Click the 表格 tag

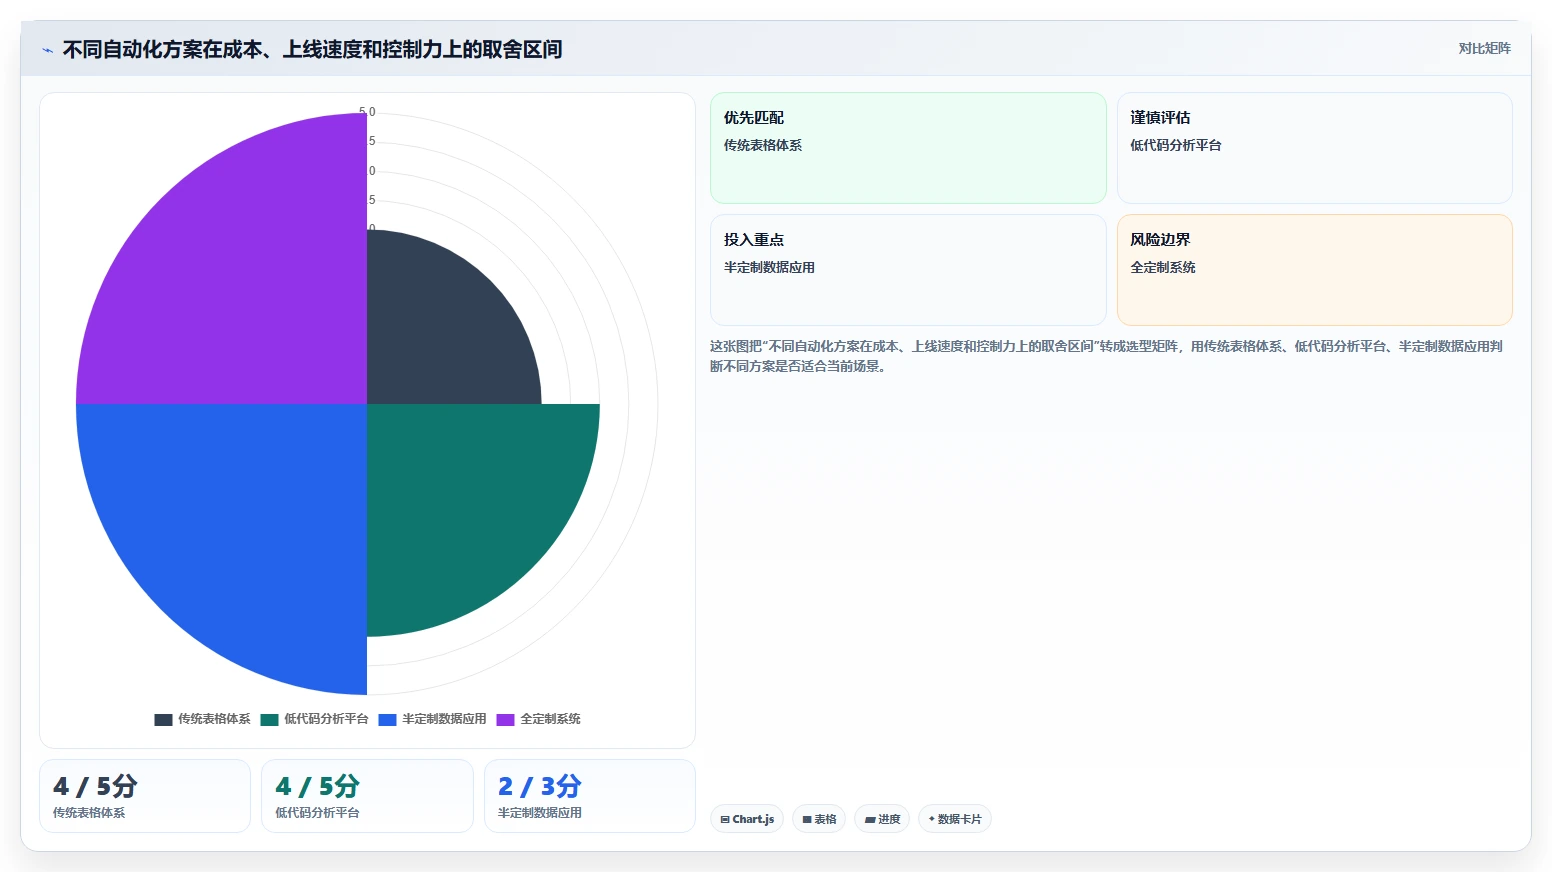click(819, 819)
